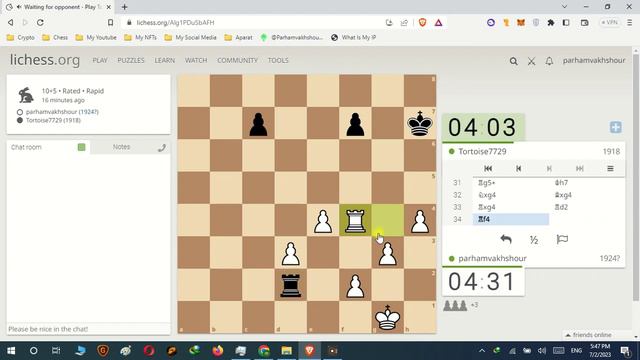Click the black rook on d2
The height and width of the screenshot is (360, 640).
pos(291,285)
